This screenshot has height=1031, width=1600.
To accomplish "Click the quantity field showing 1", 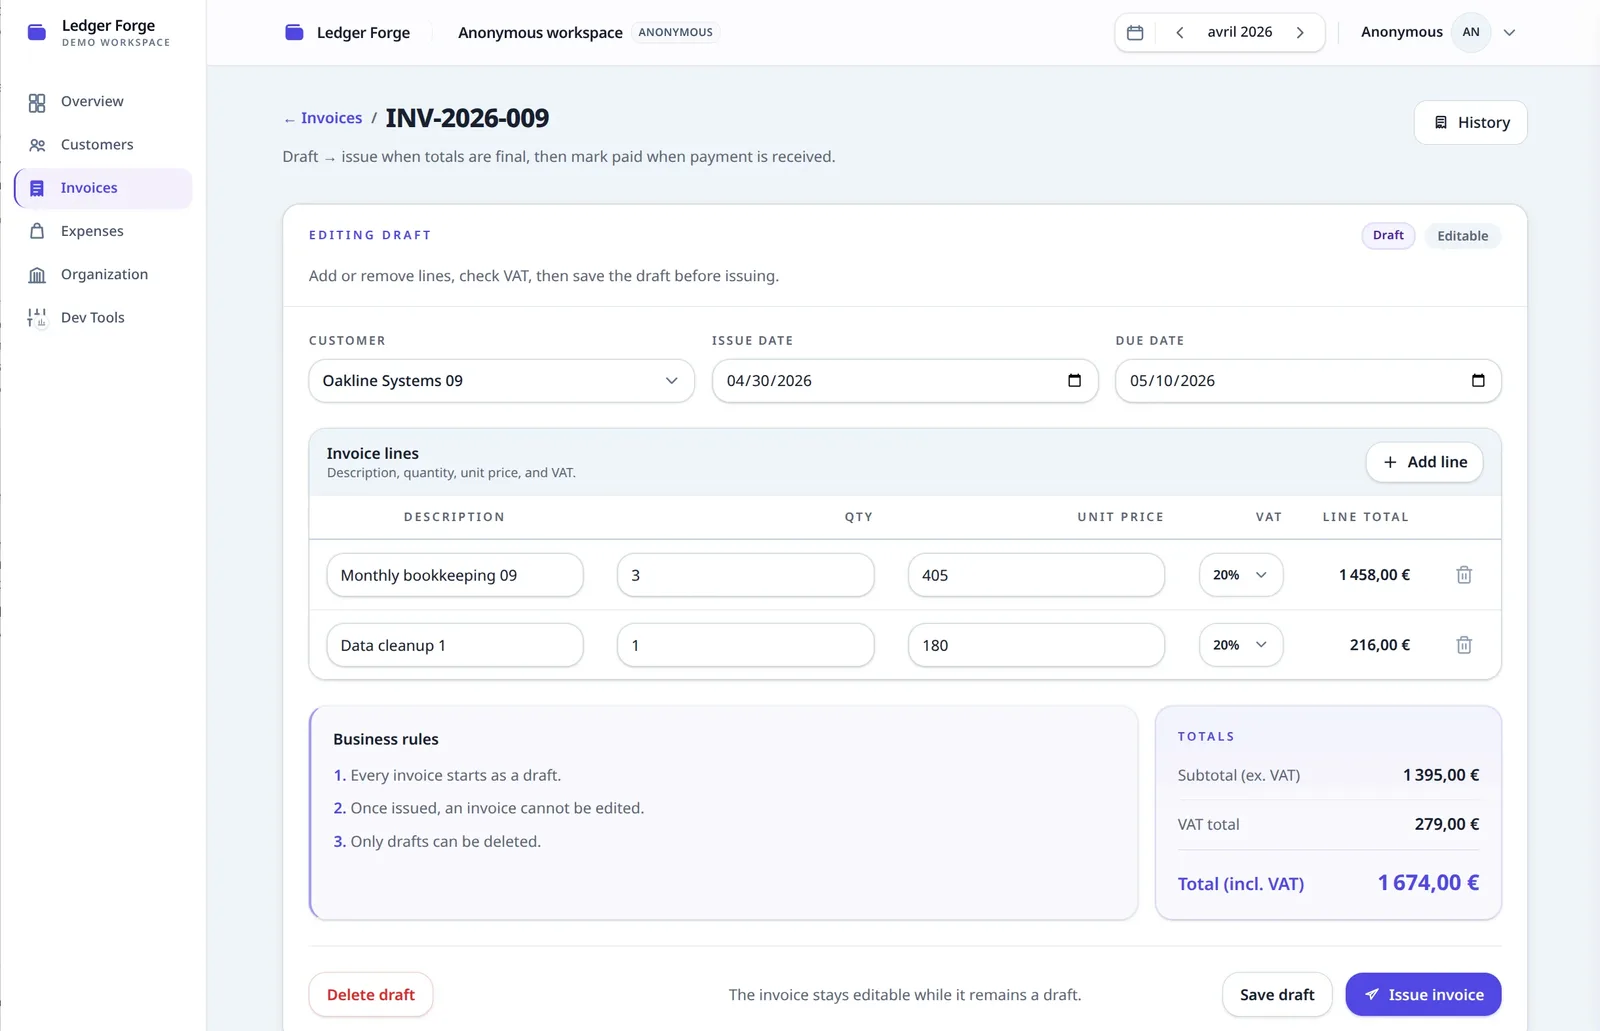I will coord(746,645).
